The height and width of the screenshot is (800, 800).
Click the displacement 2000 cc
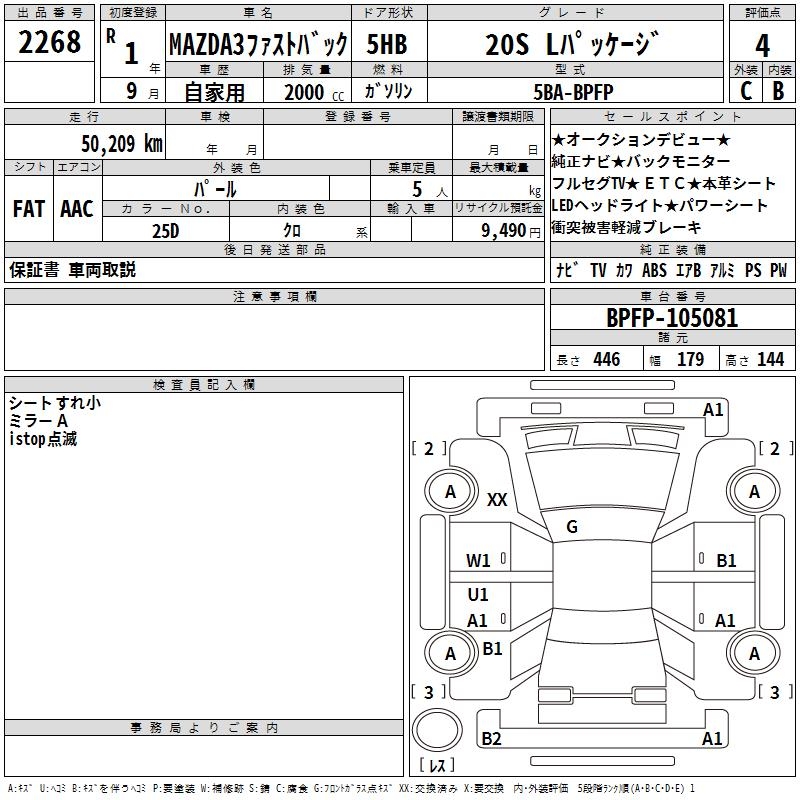tap(314, 92)
